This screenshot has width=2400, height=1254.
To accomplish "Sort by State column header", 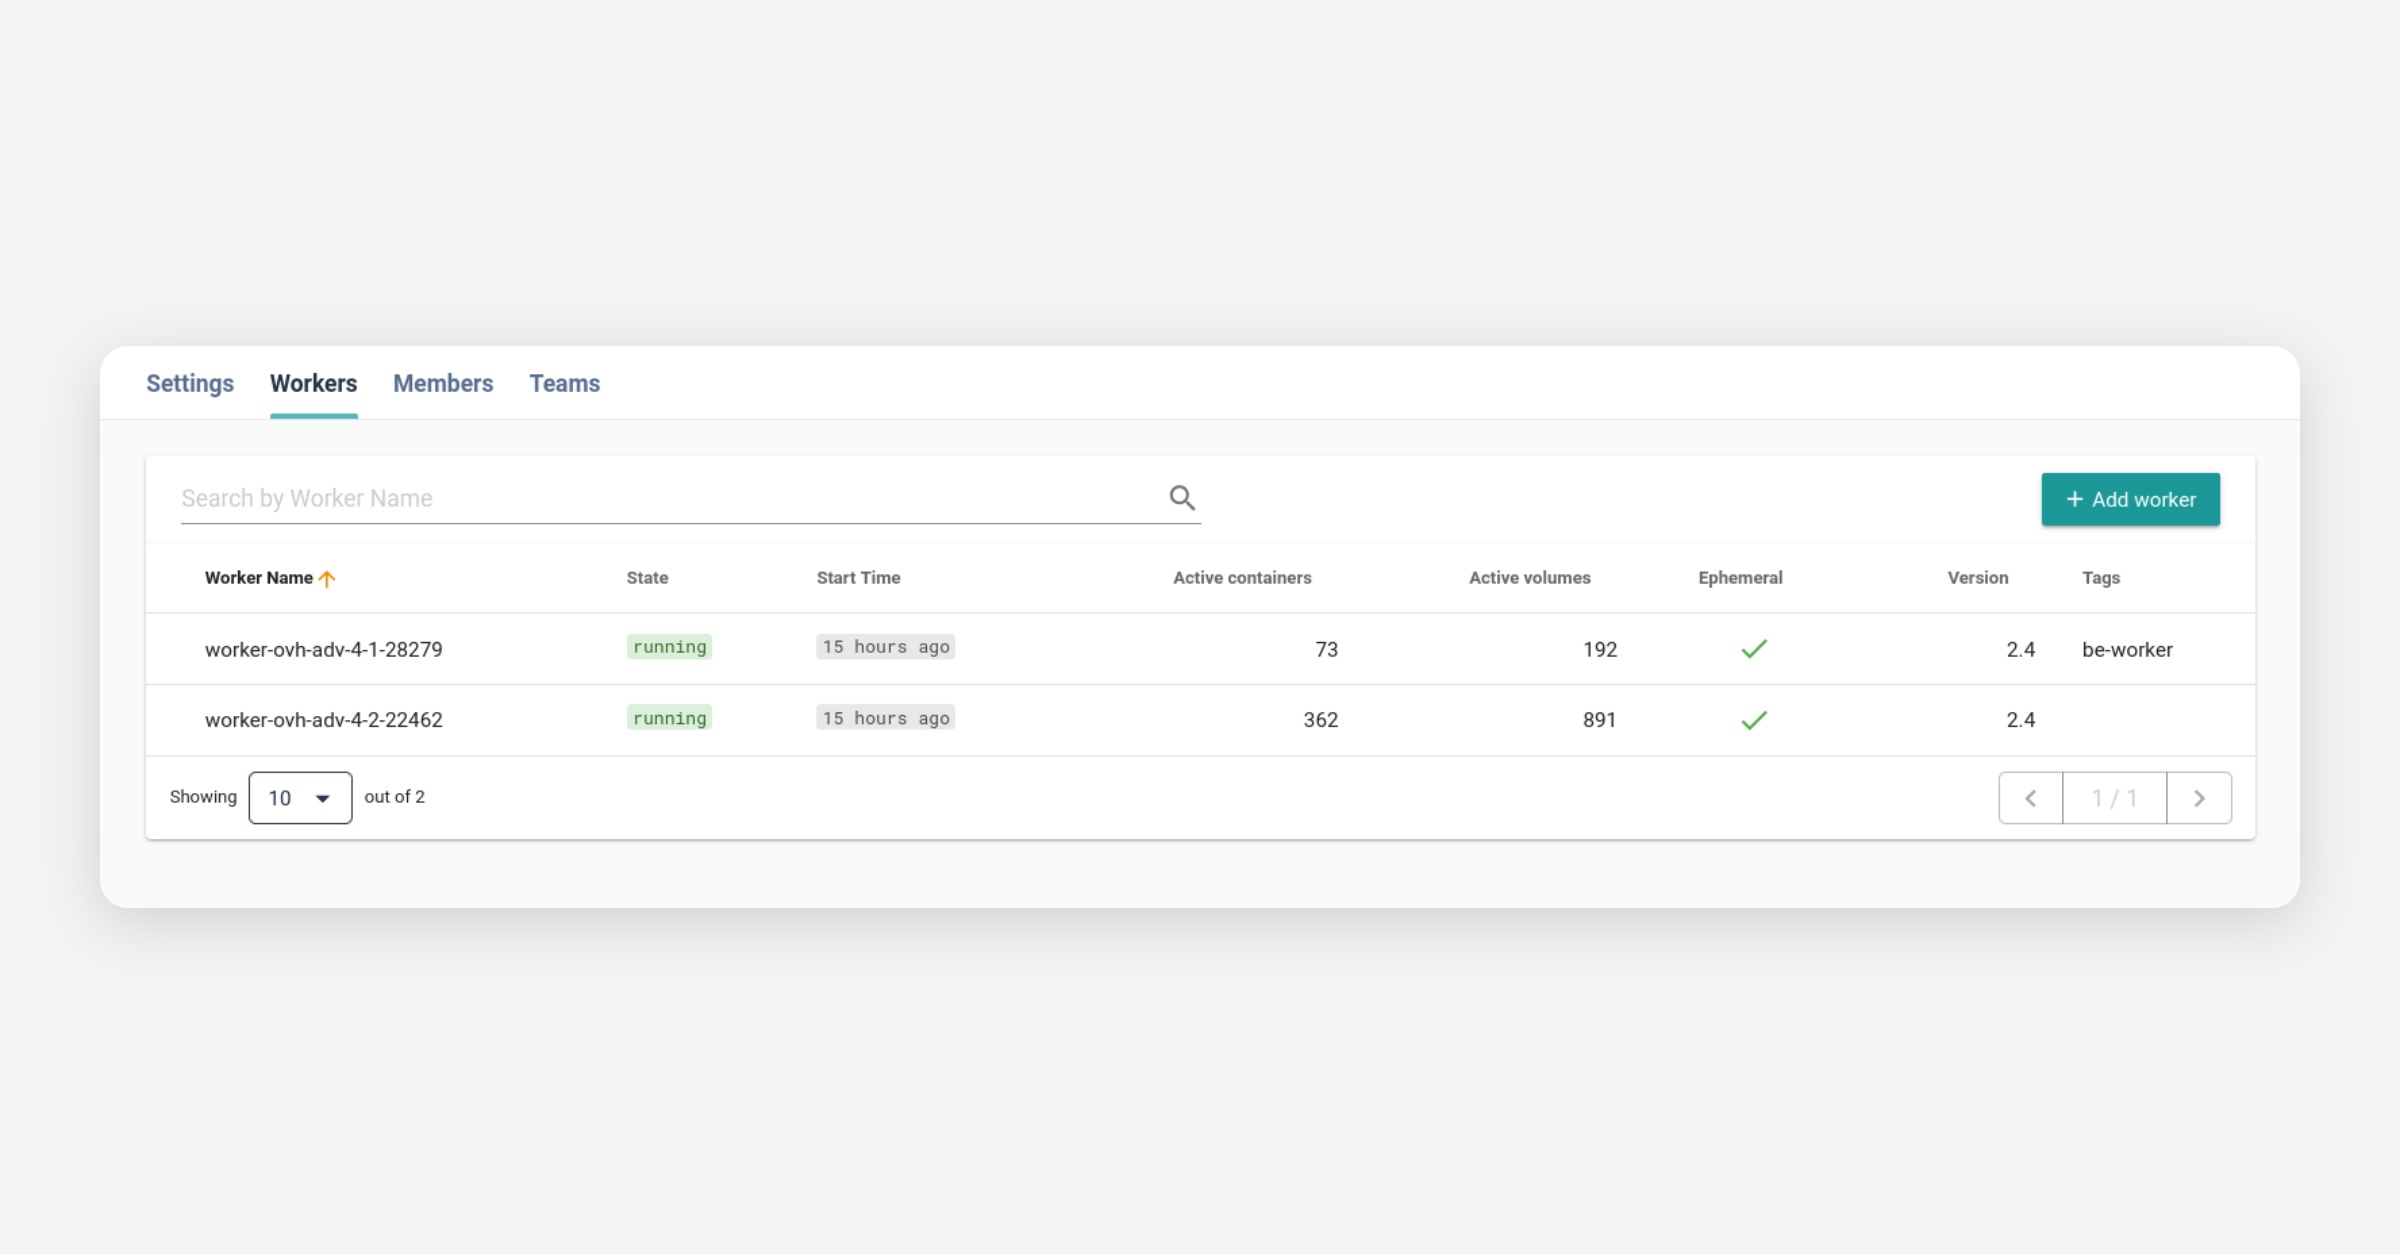I will click(647, 578).
